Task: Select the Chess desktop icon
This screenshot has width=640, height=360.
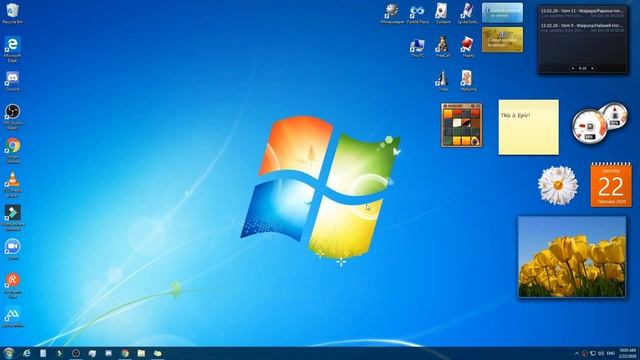Action: click(x=442, y=81)
